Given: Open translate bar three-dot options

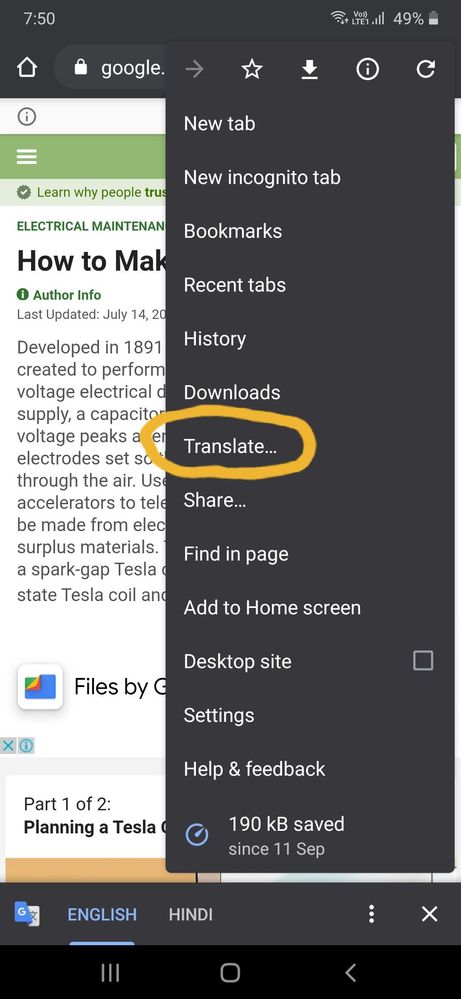Looking at the screenshot, I should [x=371, y=914].
